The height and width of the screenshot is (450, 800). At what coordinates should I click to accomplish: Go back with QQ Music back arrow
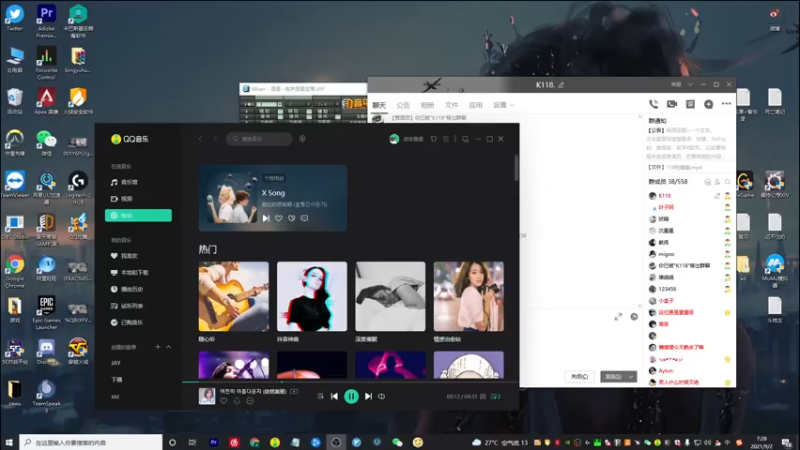tap(201, 139)
